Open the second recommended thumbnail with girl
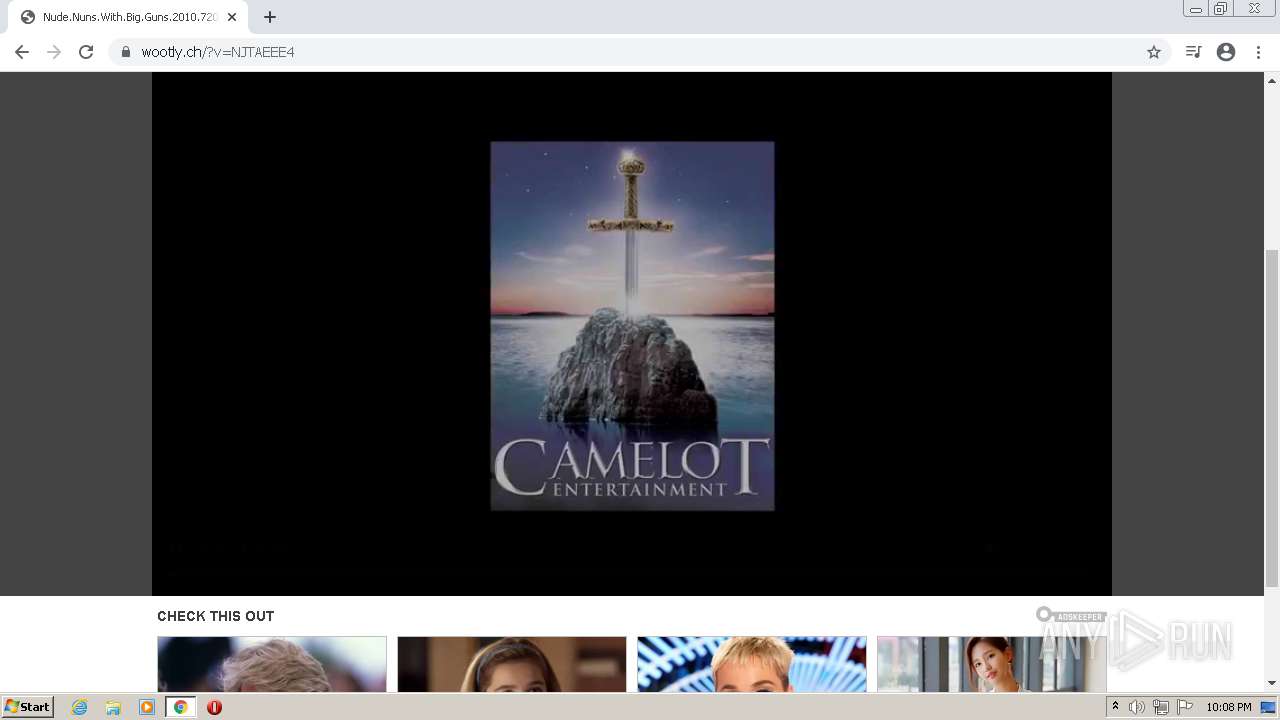 click(512, 664)
